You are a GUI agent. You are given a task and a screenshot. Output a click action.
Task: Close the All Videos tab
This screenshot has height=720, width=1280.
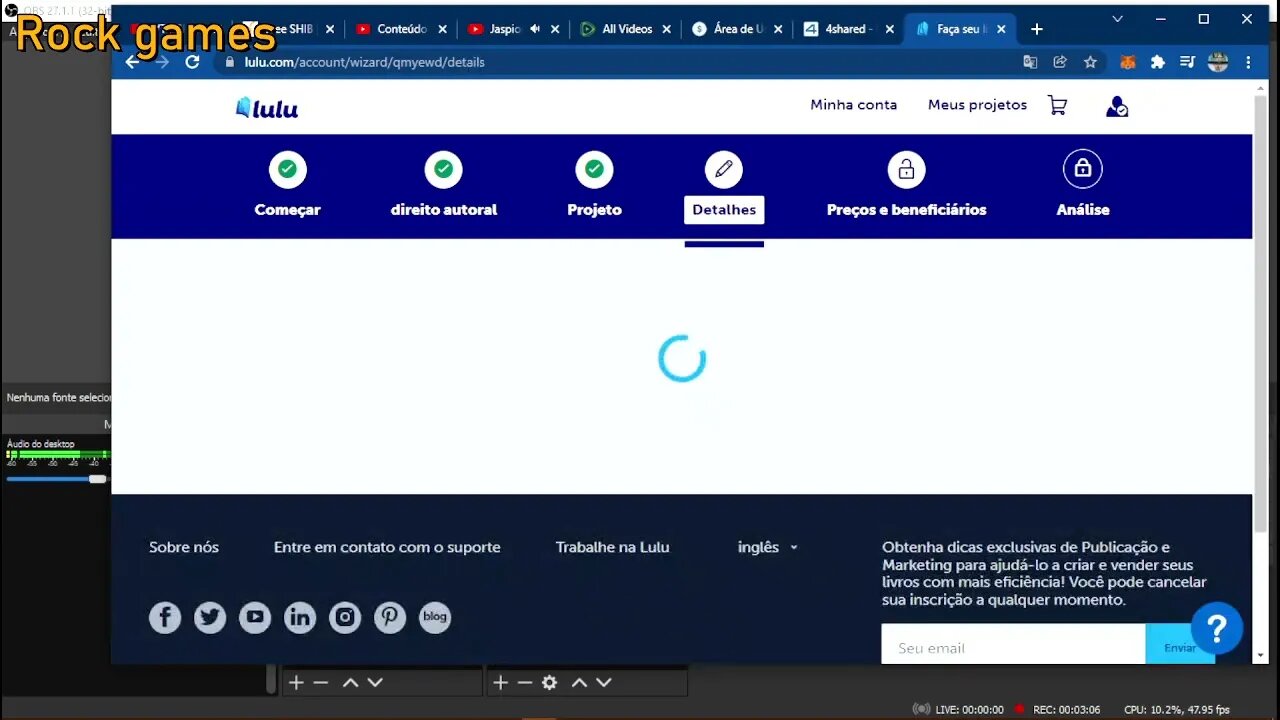pyautogui.click(x=666, y=29)
